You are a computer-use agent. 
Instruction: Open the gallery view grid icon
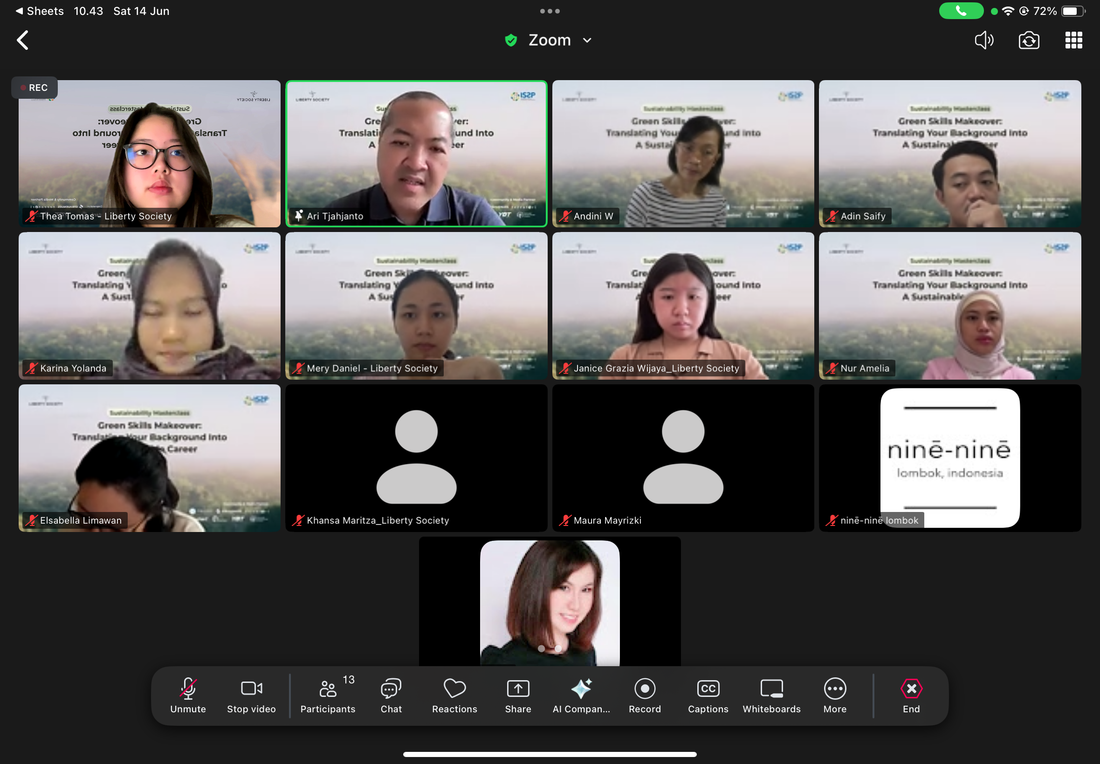point(1073,40)
